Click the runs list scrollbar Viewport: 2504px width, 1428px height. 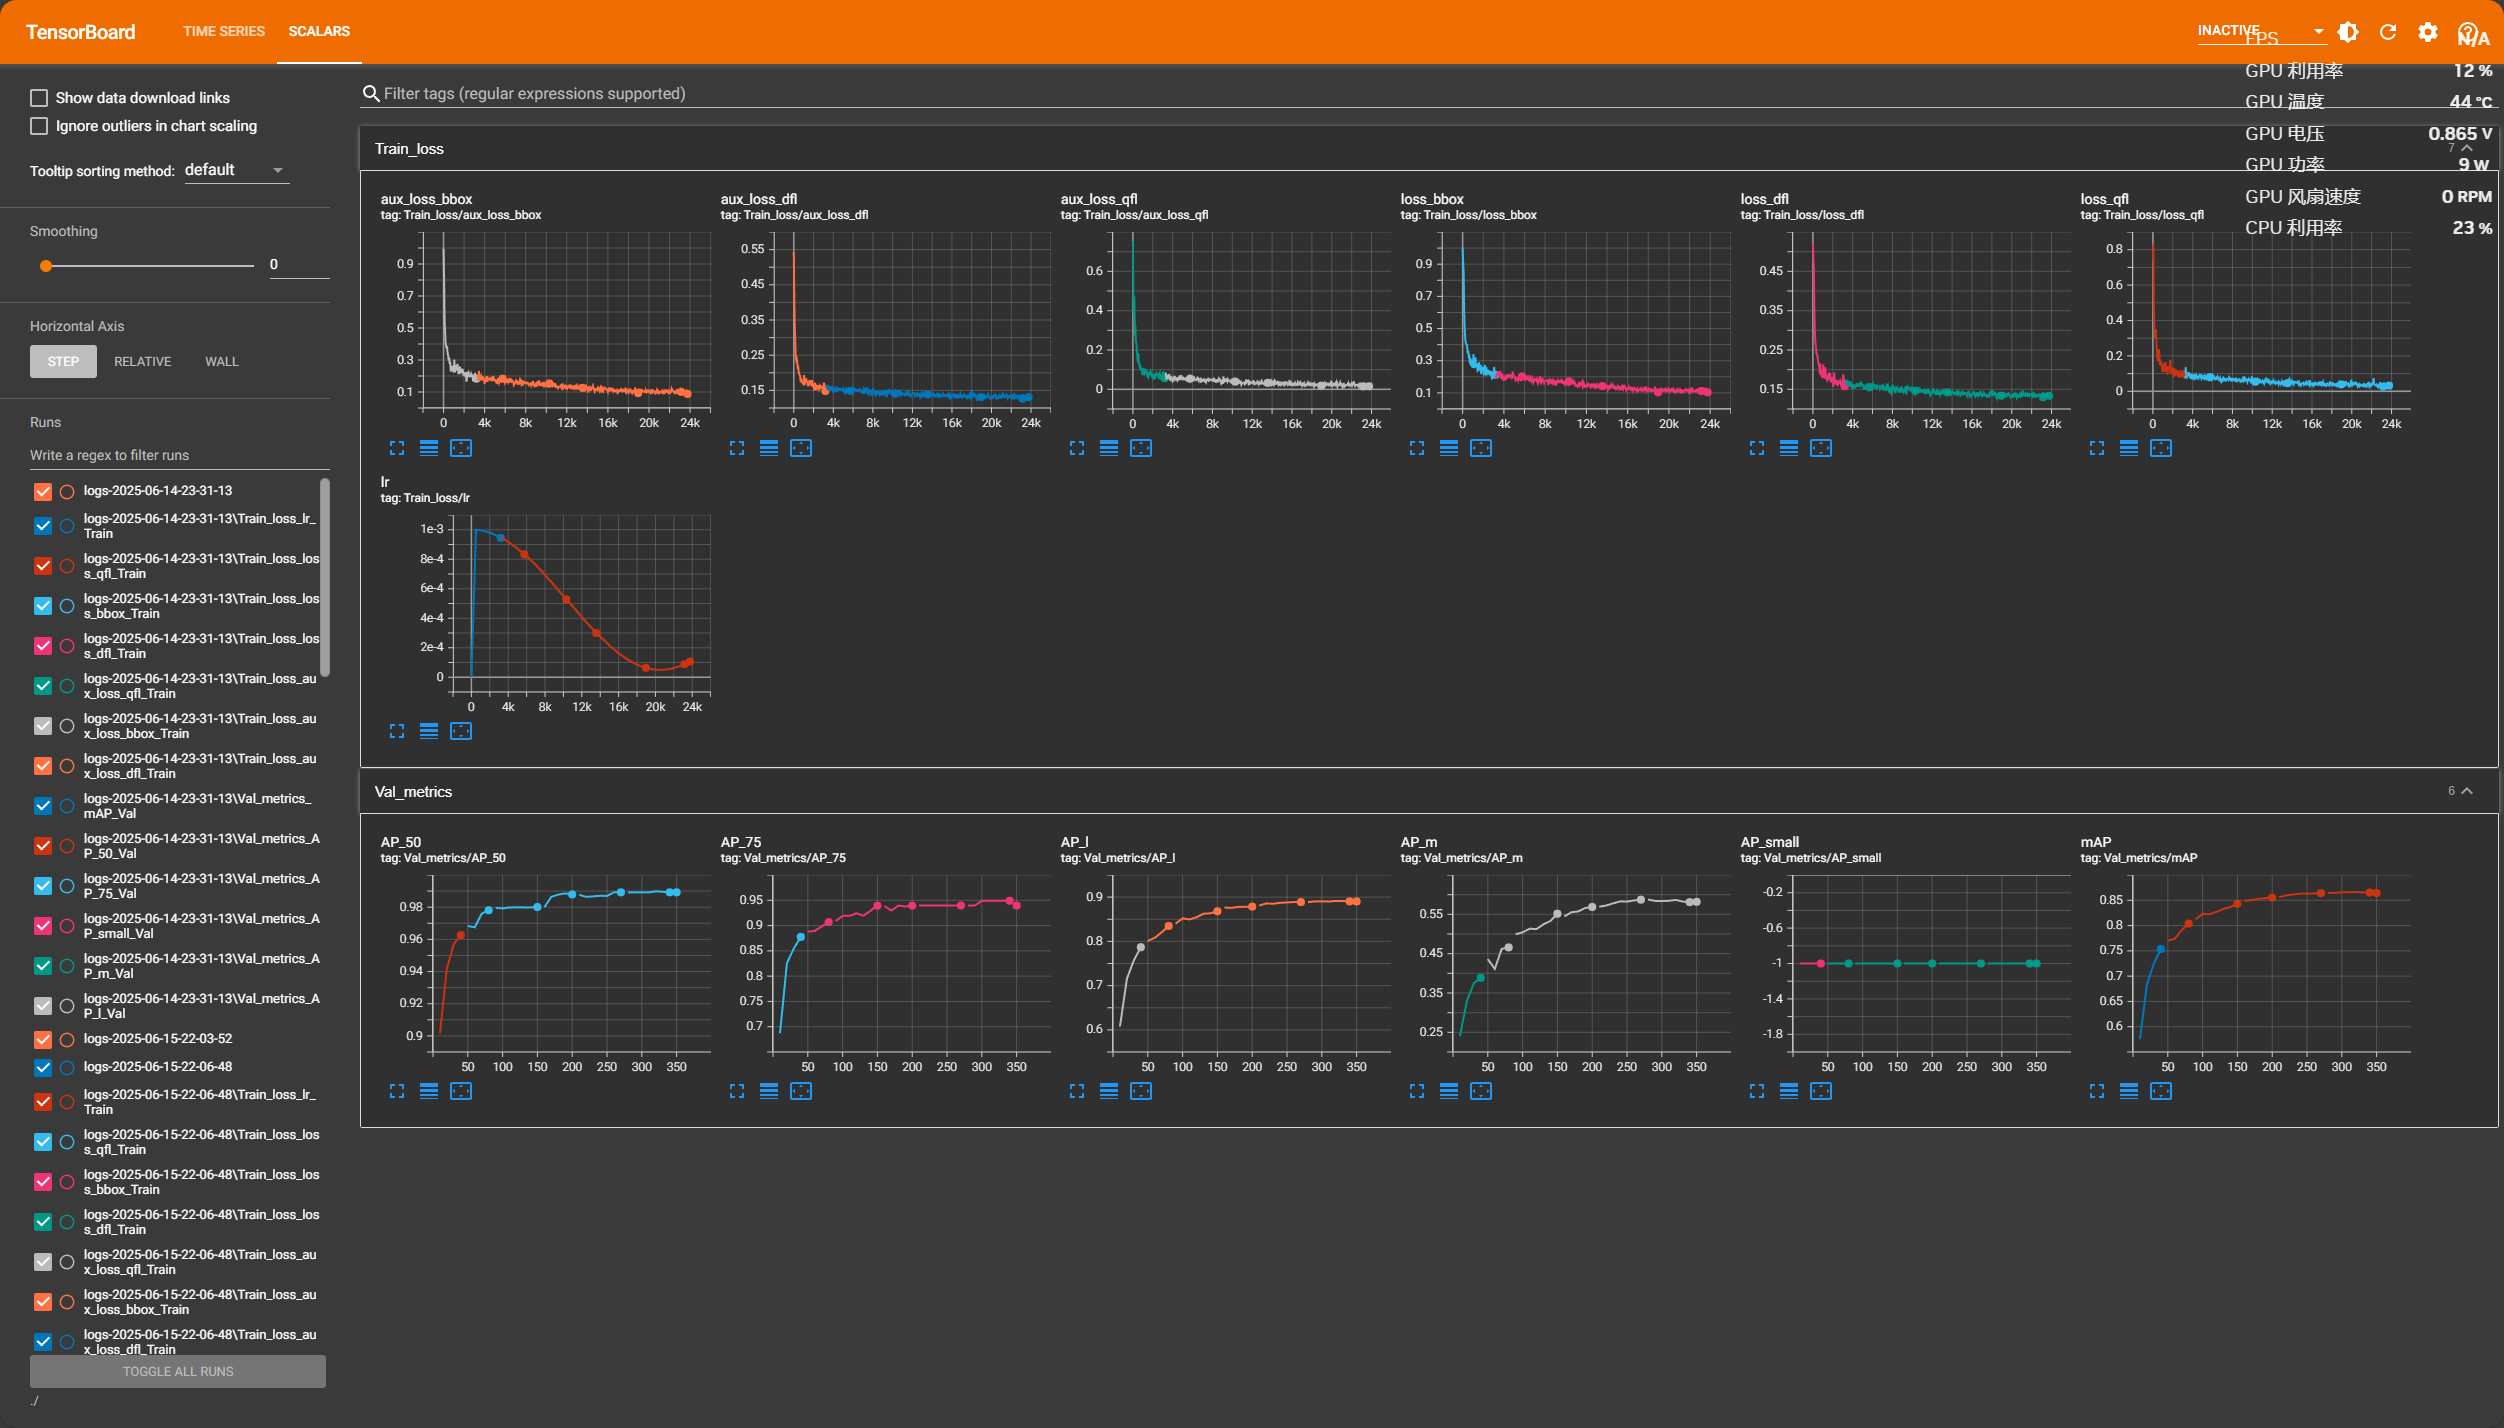coord(324,577)
